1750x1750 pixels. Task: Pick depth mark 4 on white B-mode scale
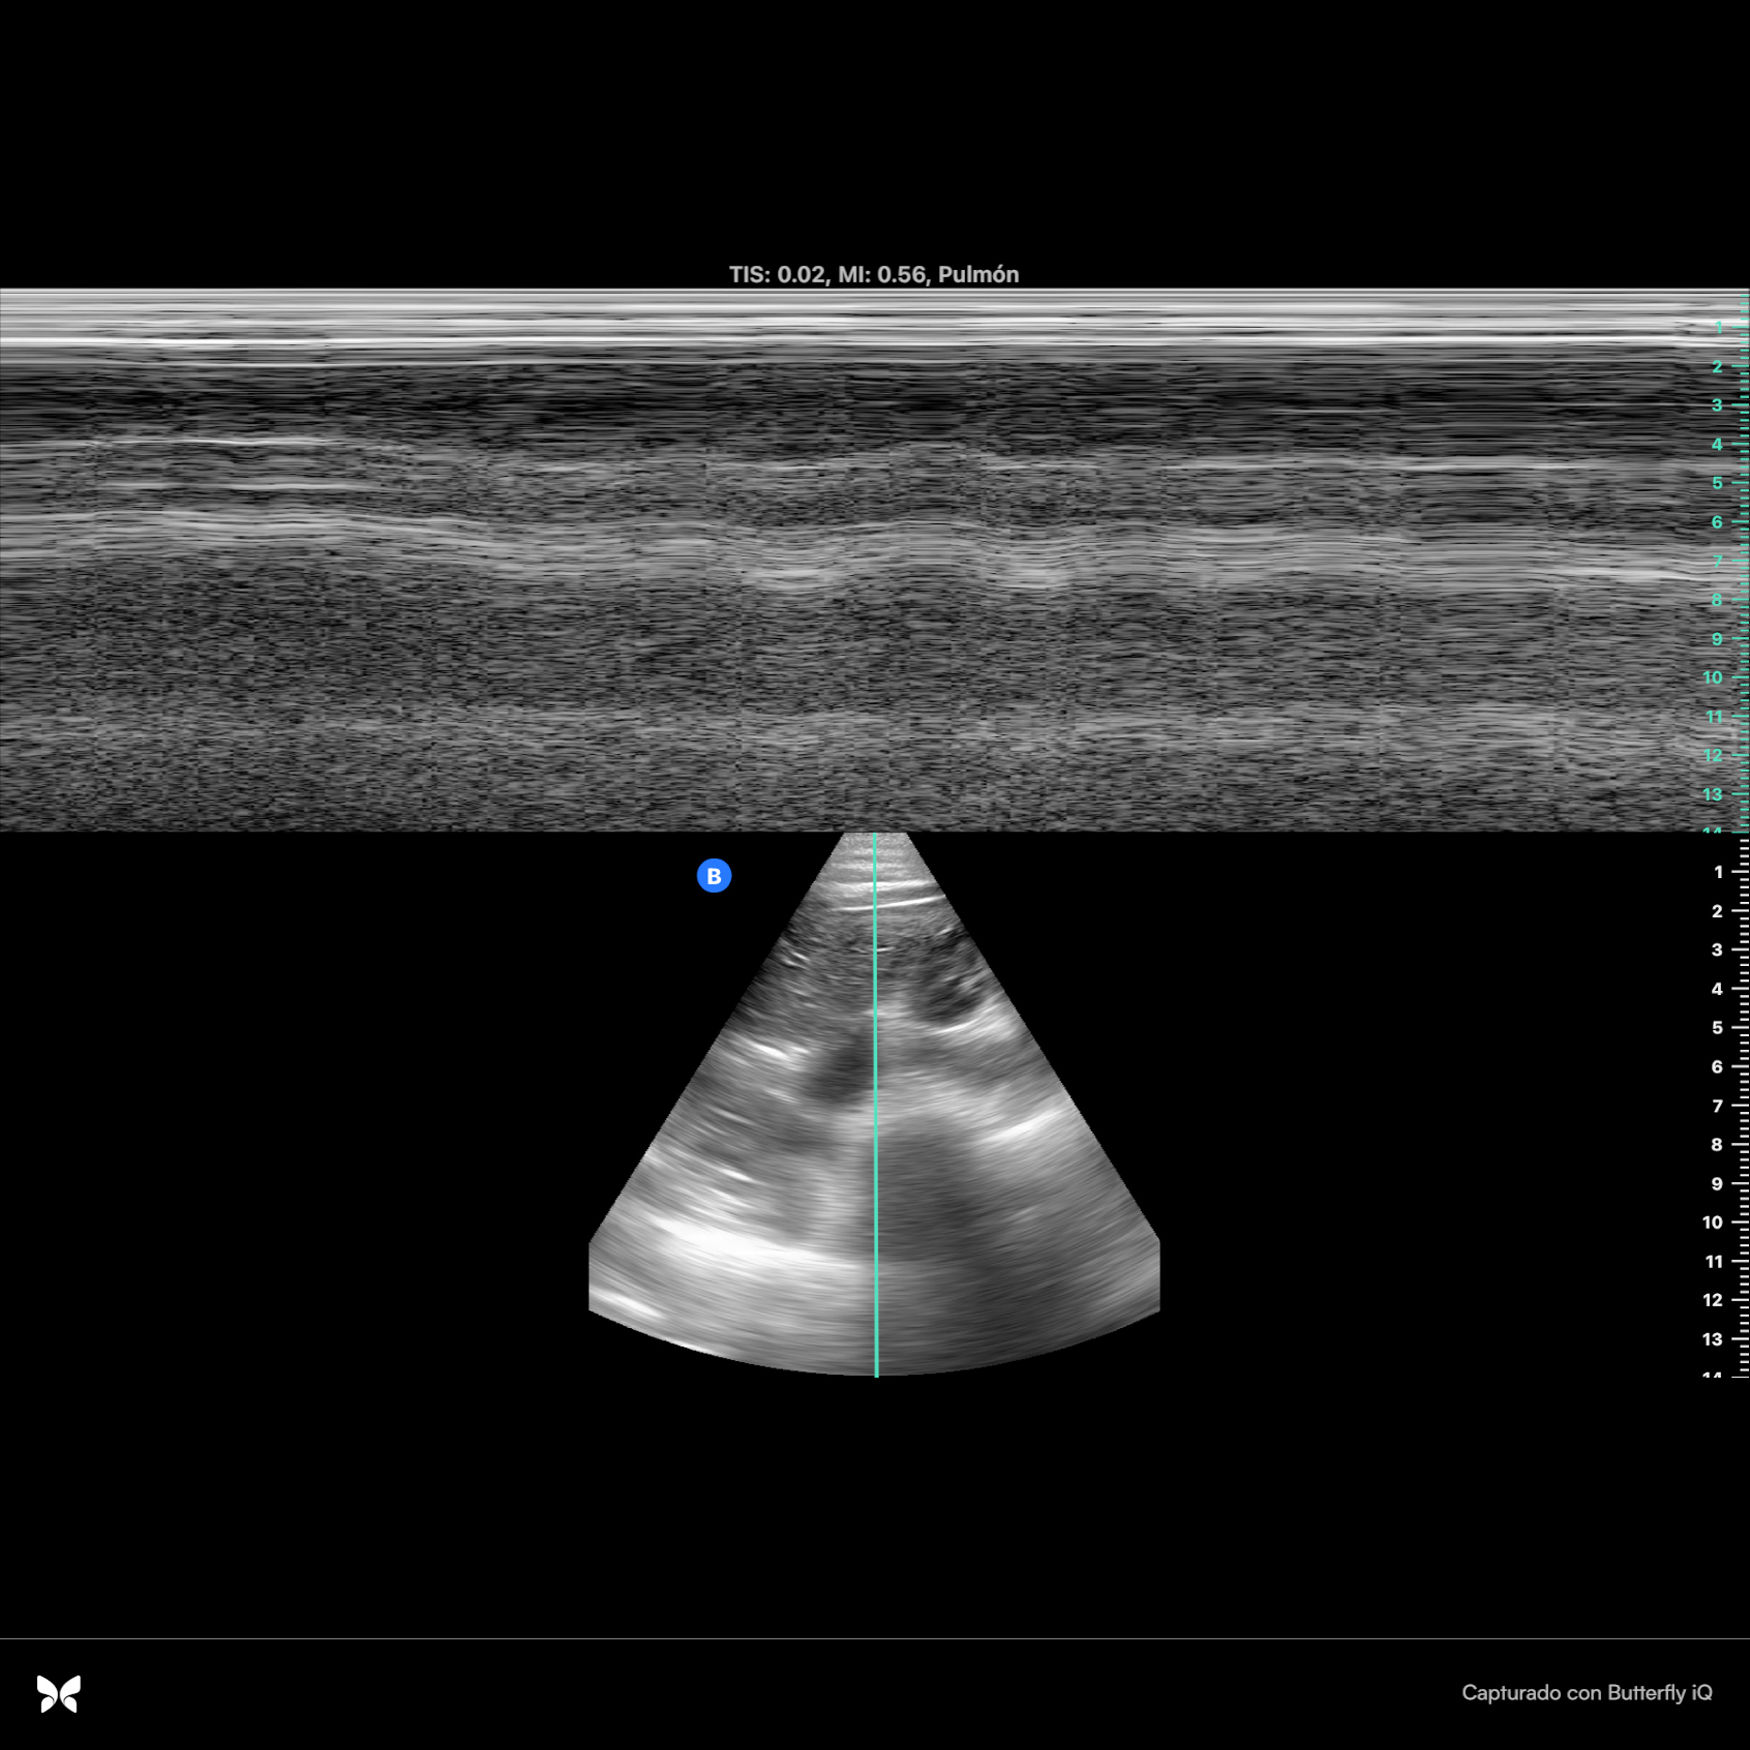[1717, 989]
